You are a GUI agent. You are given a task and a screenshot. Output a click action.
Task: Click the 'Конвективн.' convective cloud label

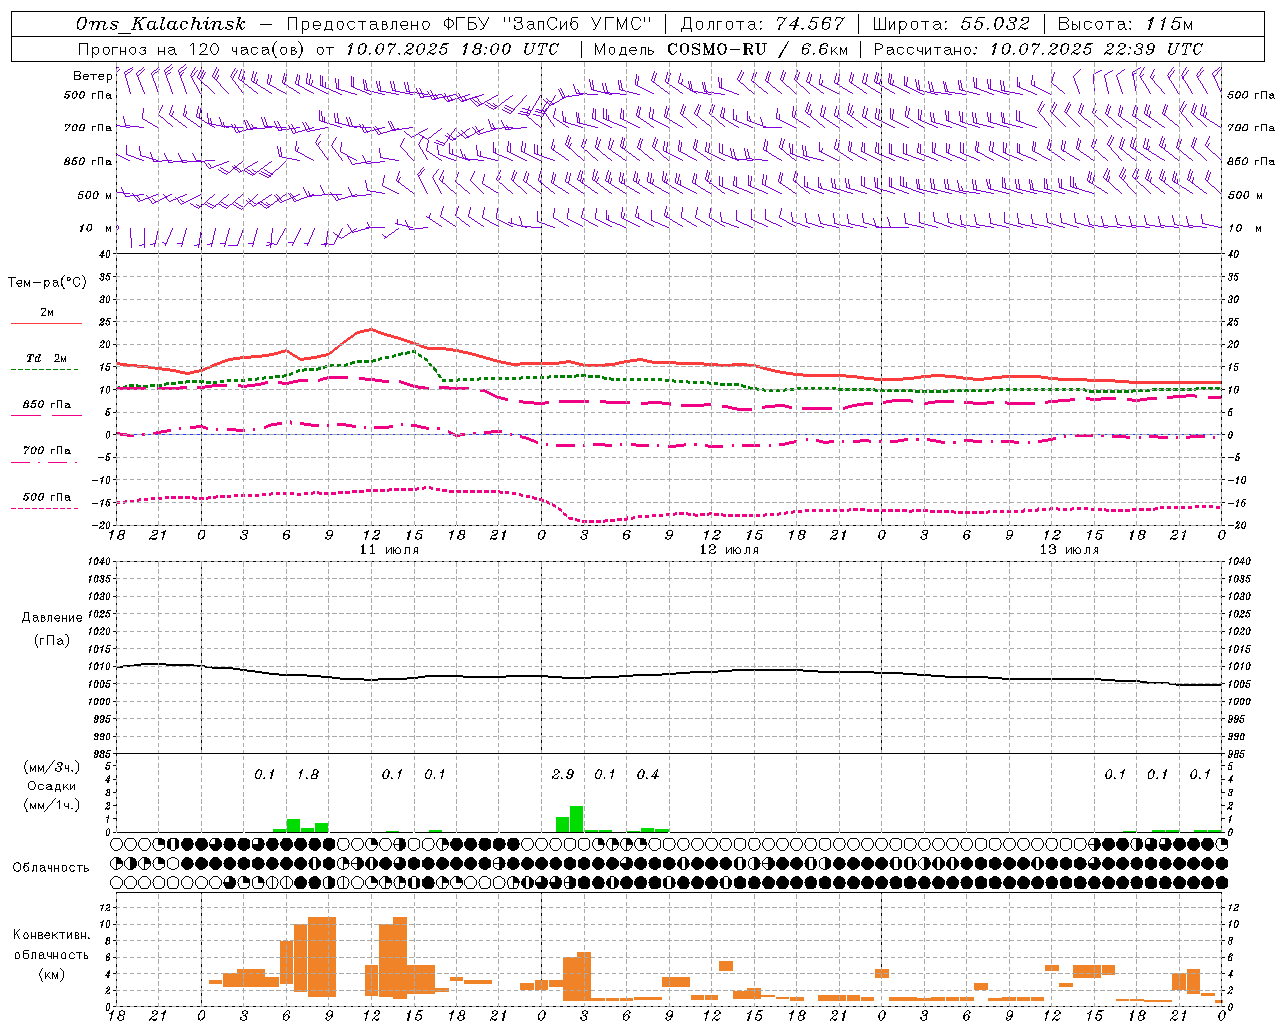[52, 935]
